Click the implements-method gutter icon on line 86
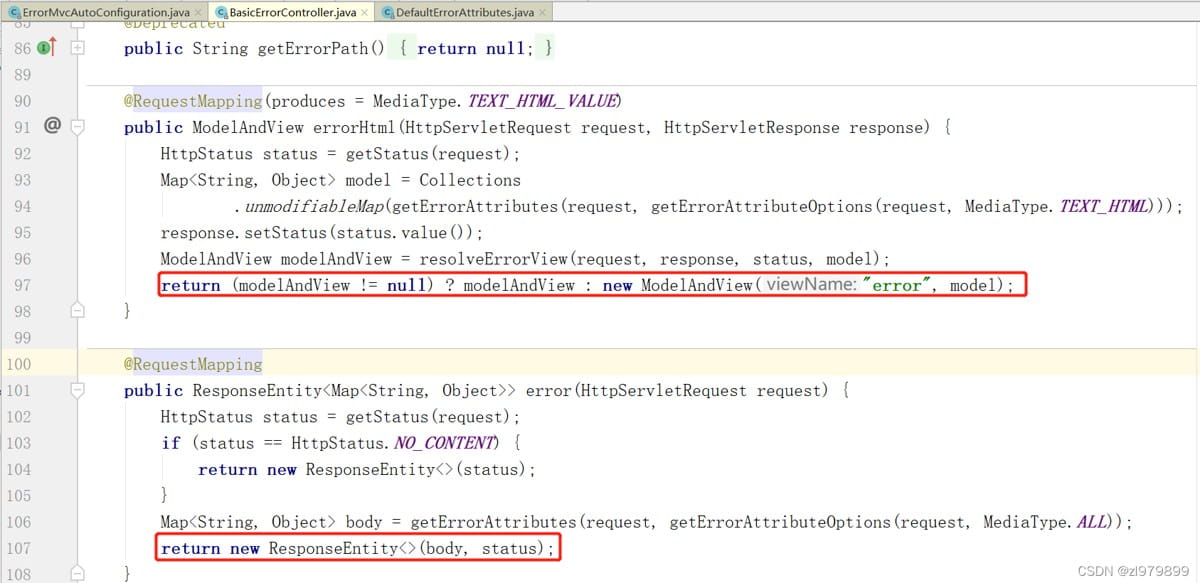The height and width of the screenshot is (583, 1200). [x=46, y=48]
